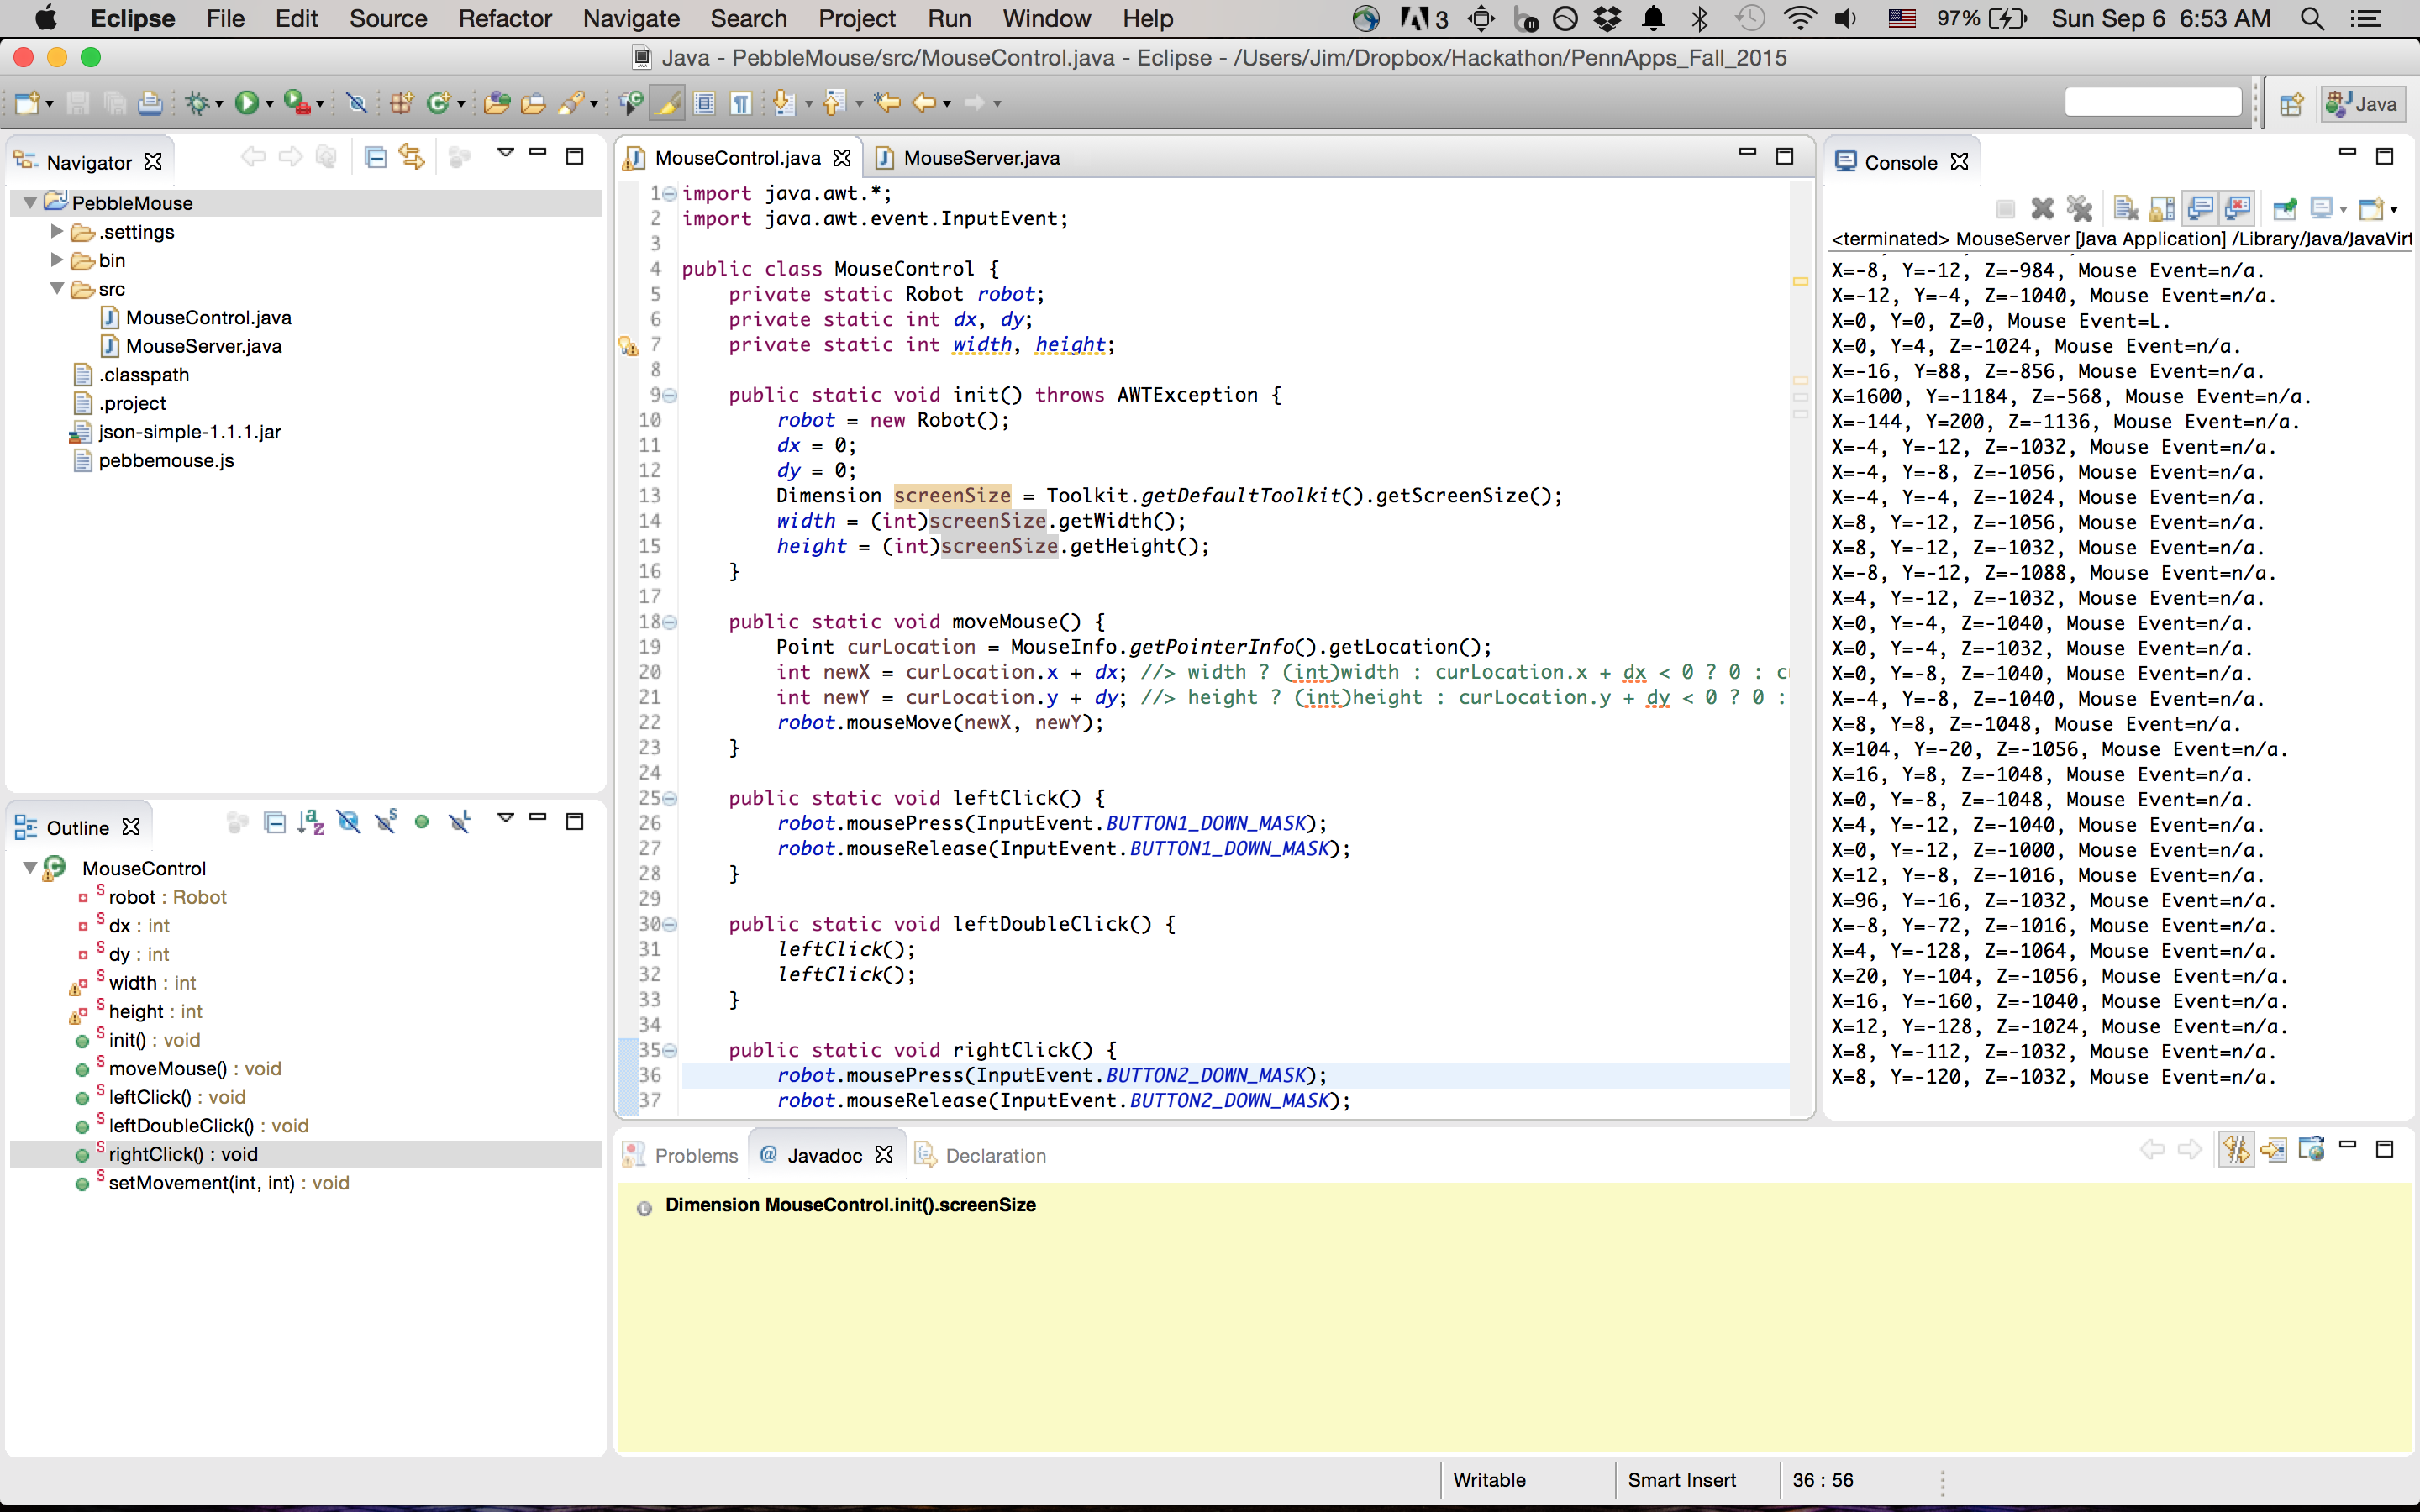The image size is (2420, 1512).
Task: Click Open Type folder icon in toolbar
Action: 497,103
